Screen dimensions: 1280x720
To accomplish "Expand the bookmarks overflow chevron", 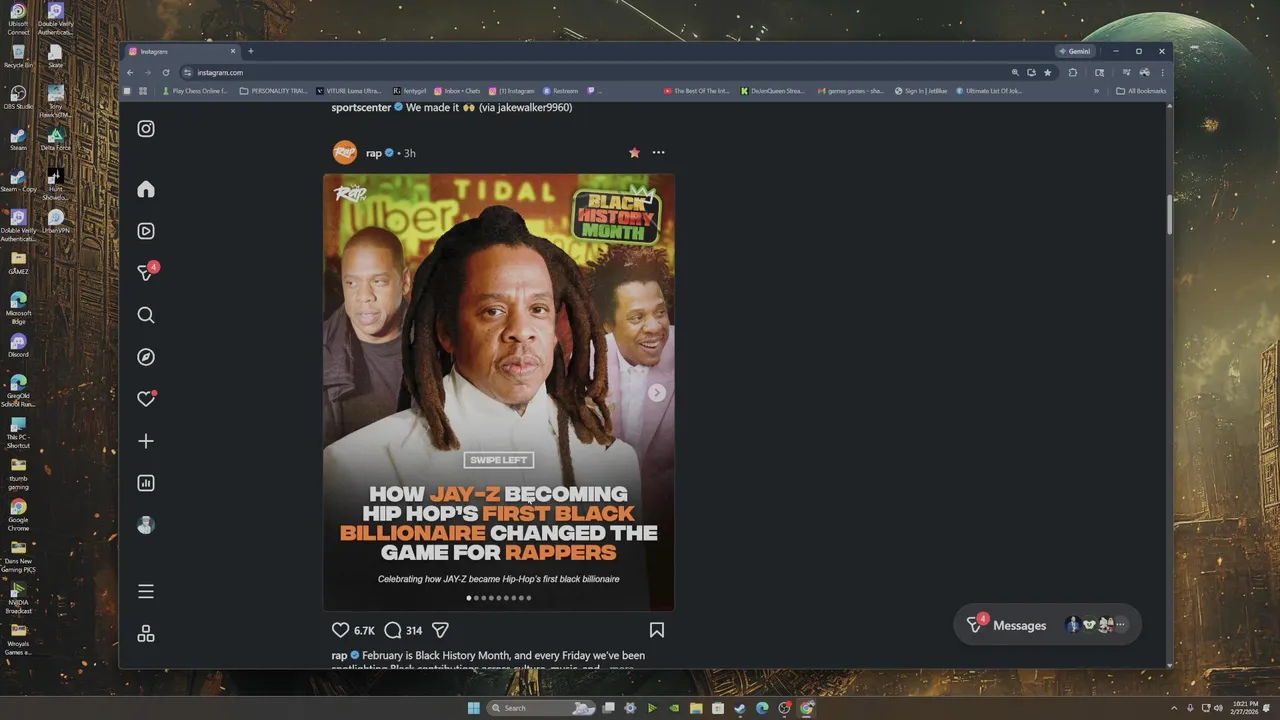I will point(1096,91).
